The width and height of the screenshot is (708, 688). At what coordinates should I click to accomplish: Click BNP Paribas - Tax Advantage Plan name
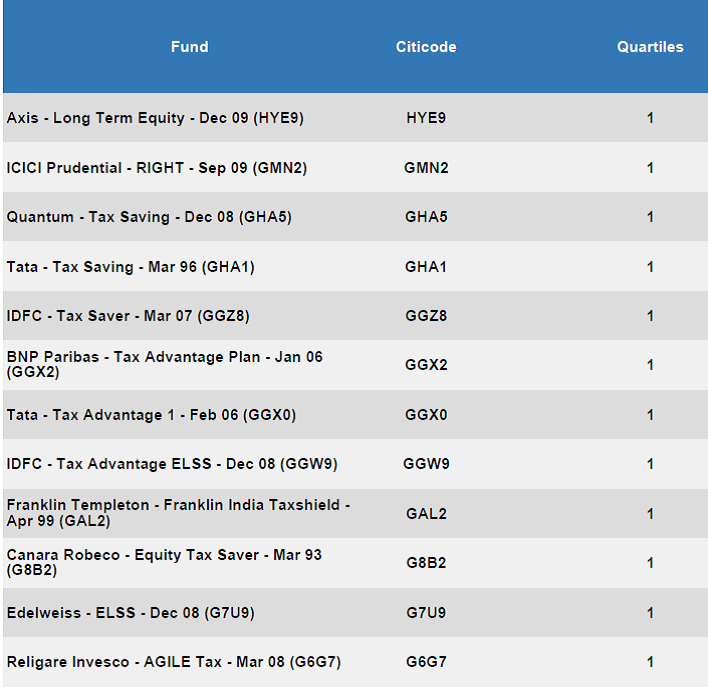[165, 364]
